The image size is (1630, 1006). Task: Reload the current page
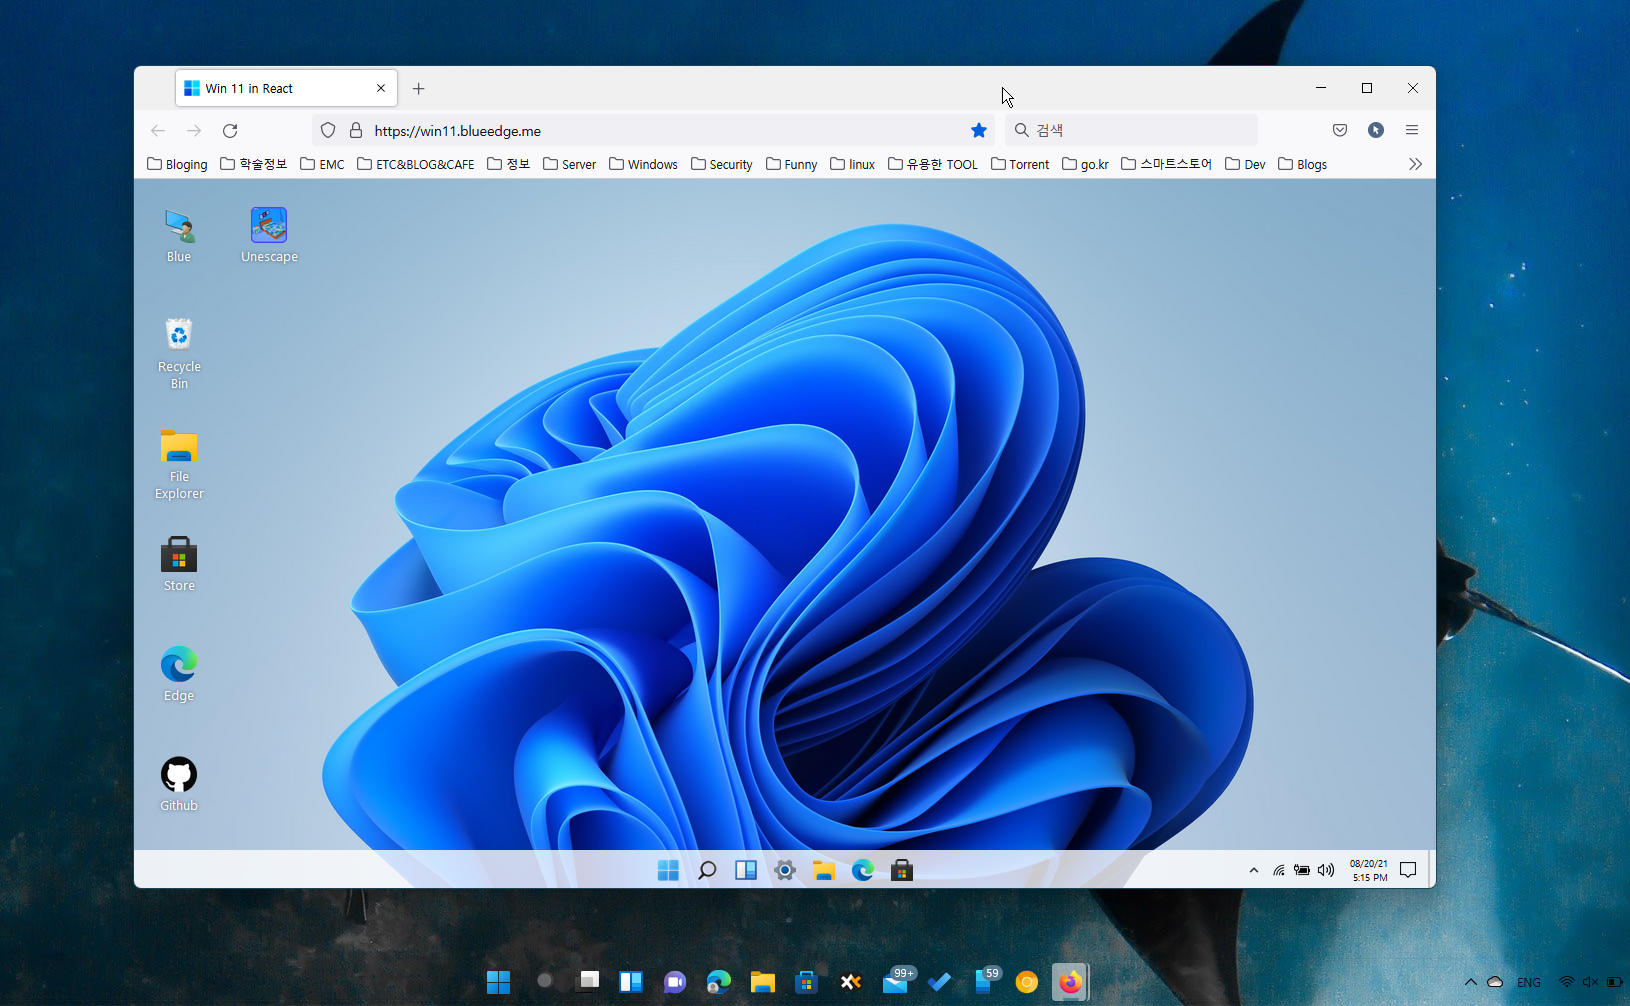pos(230,130)
